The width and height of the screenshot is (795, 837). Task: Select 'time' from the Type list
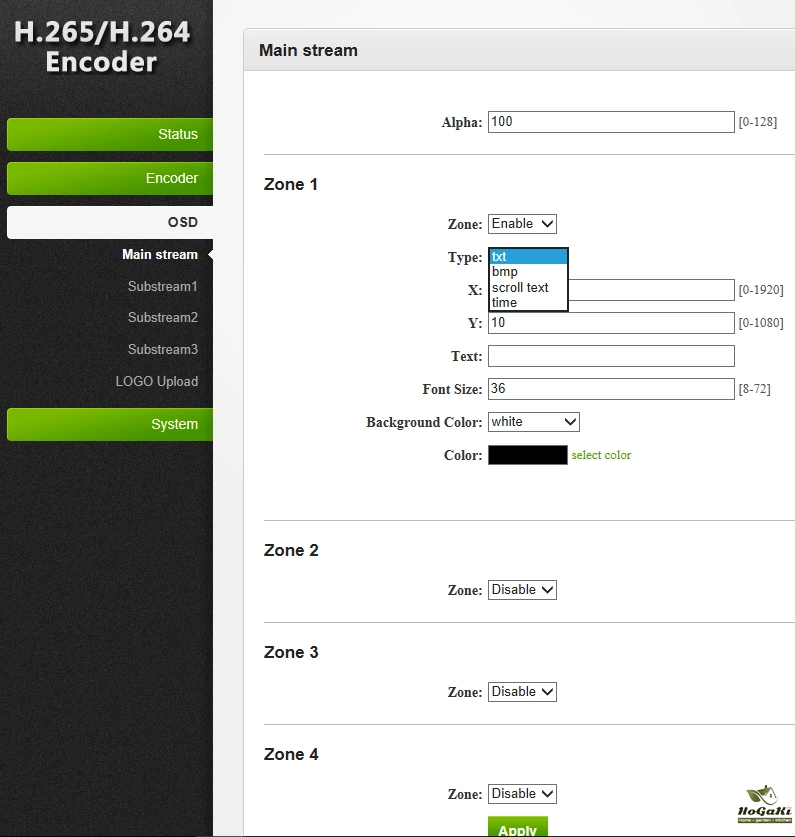(x=505, y=302)
